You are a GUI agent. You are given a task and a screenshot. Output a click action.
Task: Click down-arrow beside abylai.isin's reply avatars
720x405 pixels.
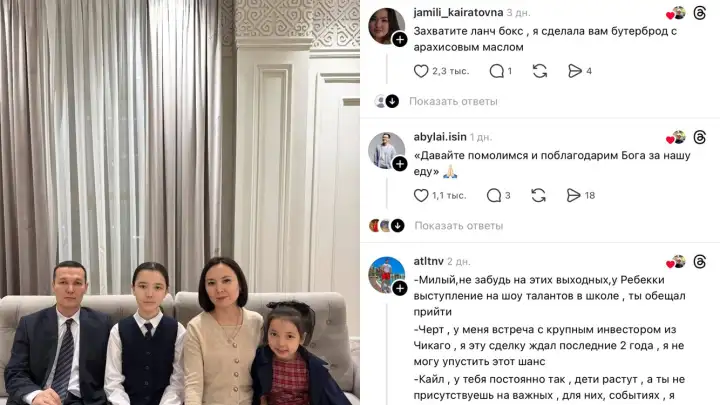[398, 225]
